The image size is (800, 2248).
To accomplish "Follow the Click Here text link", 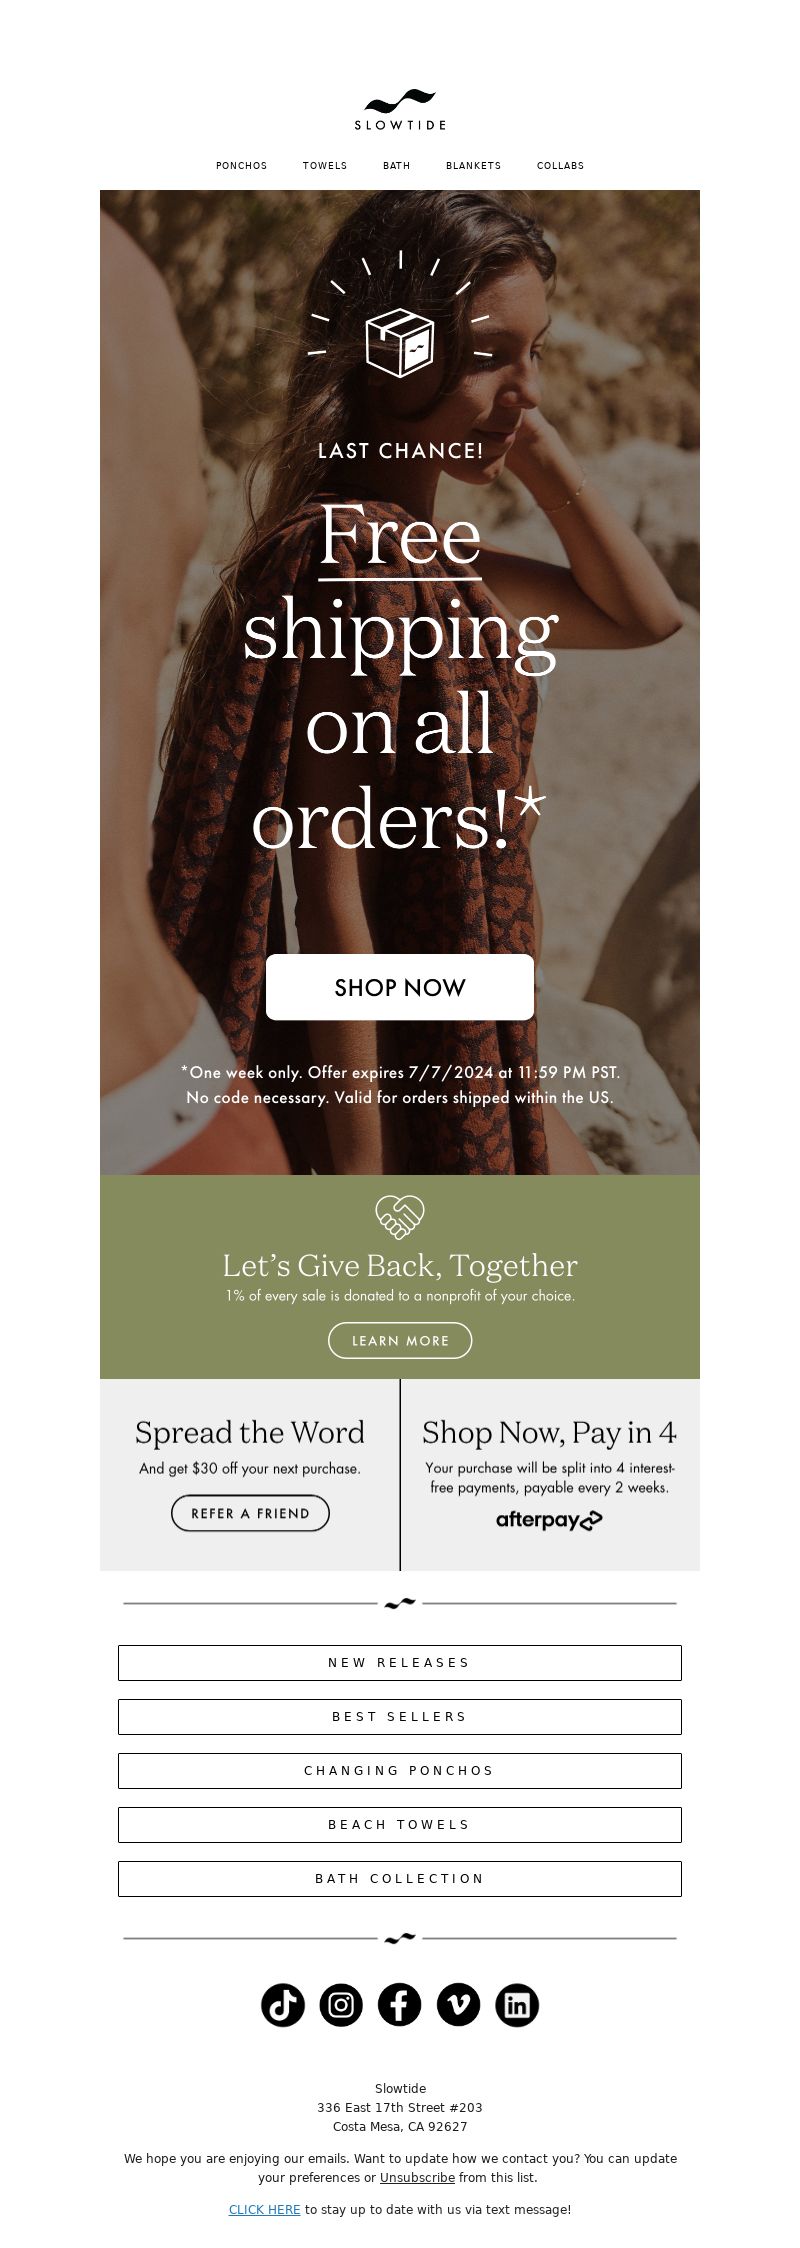I will pos(265,2209).
